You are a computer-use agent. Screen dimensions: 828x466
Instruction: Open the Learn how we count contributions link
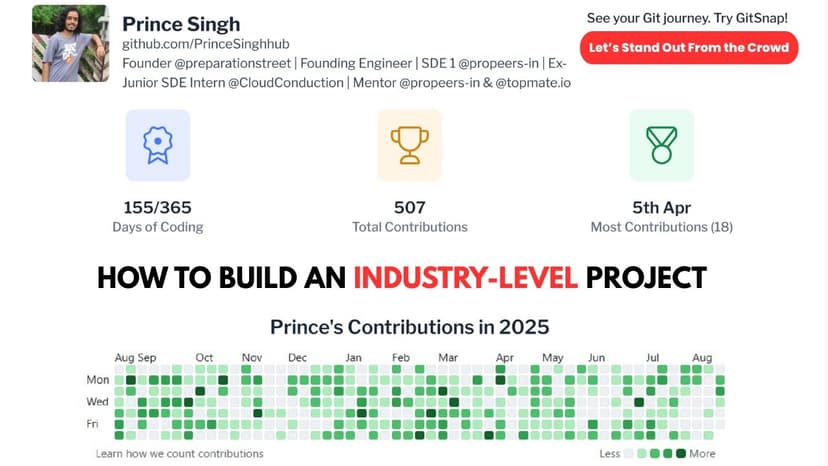(180, 453)
